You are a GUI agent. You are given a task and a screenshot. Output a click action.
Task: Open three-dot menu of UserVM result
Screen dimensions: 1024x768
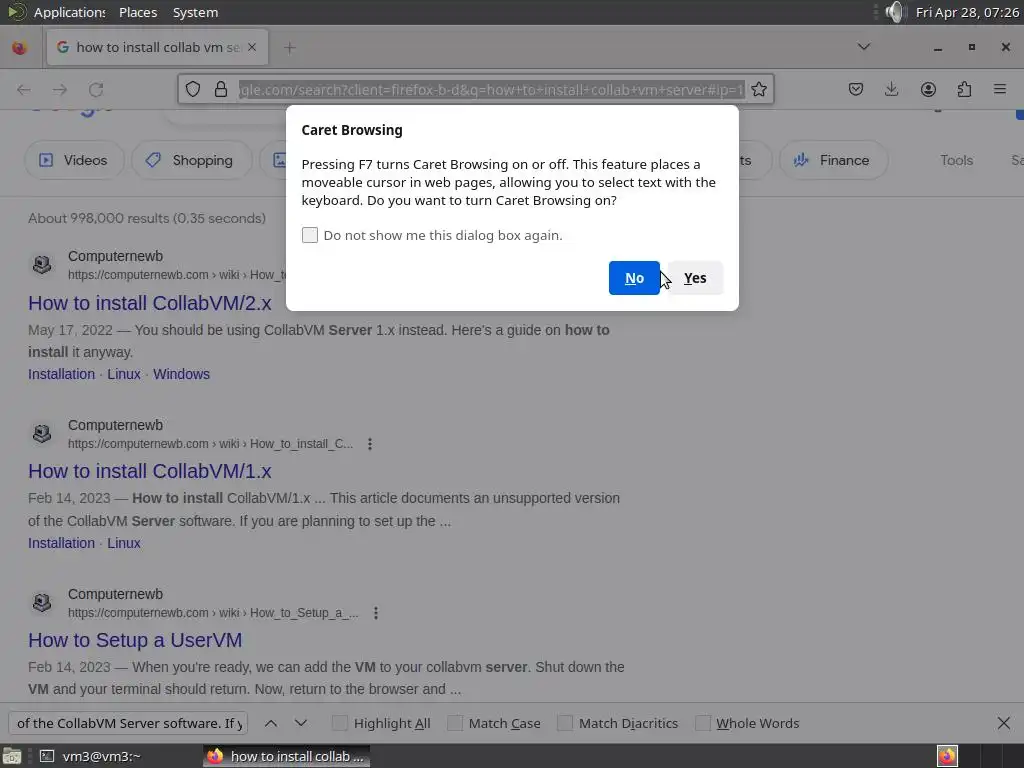(x=376, y=613)
